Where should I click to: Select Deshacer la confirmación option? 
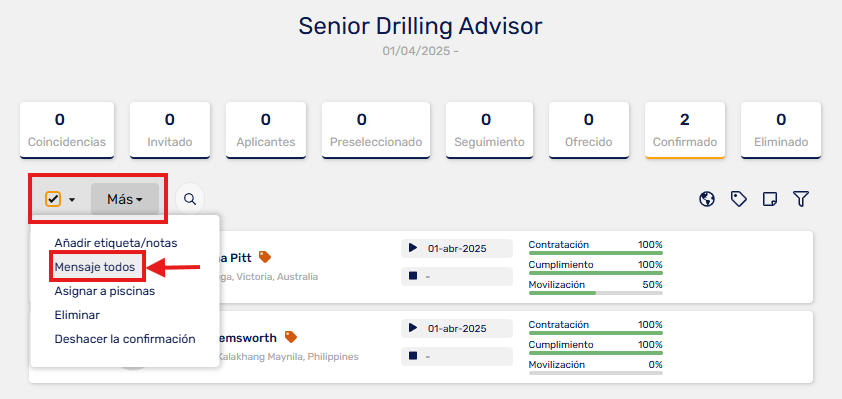click(x=125, y=339)
